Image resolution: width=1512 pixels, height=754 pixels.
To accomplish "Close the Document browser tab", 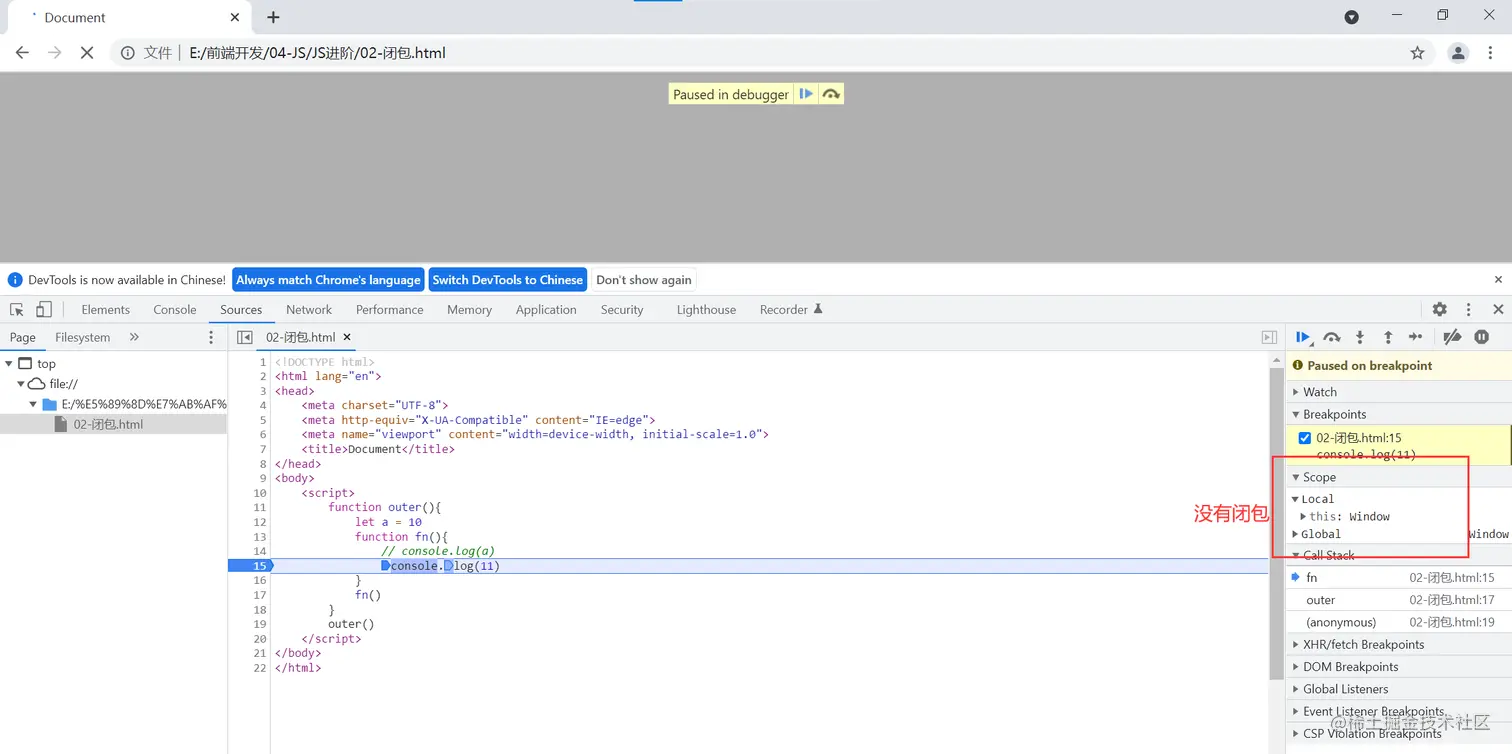I will point(235,17).
